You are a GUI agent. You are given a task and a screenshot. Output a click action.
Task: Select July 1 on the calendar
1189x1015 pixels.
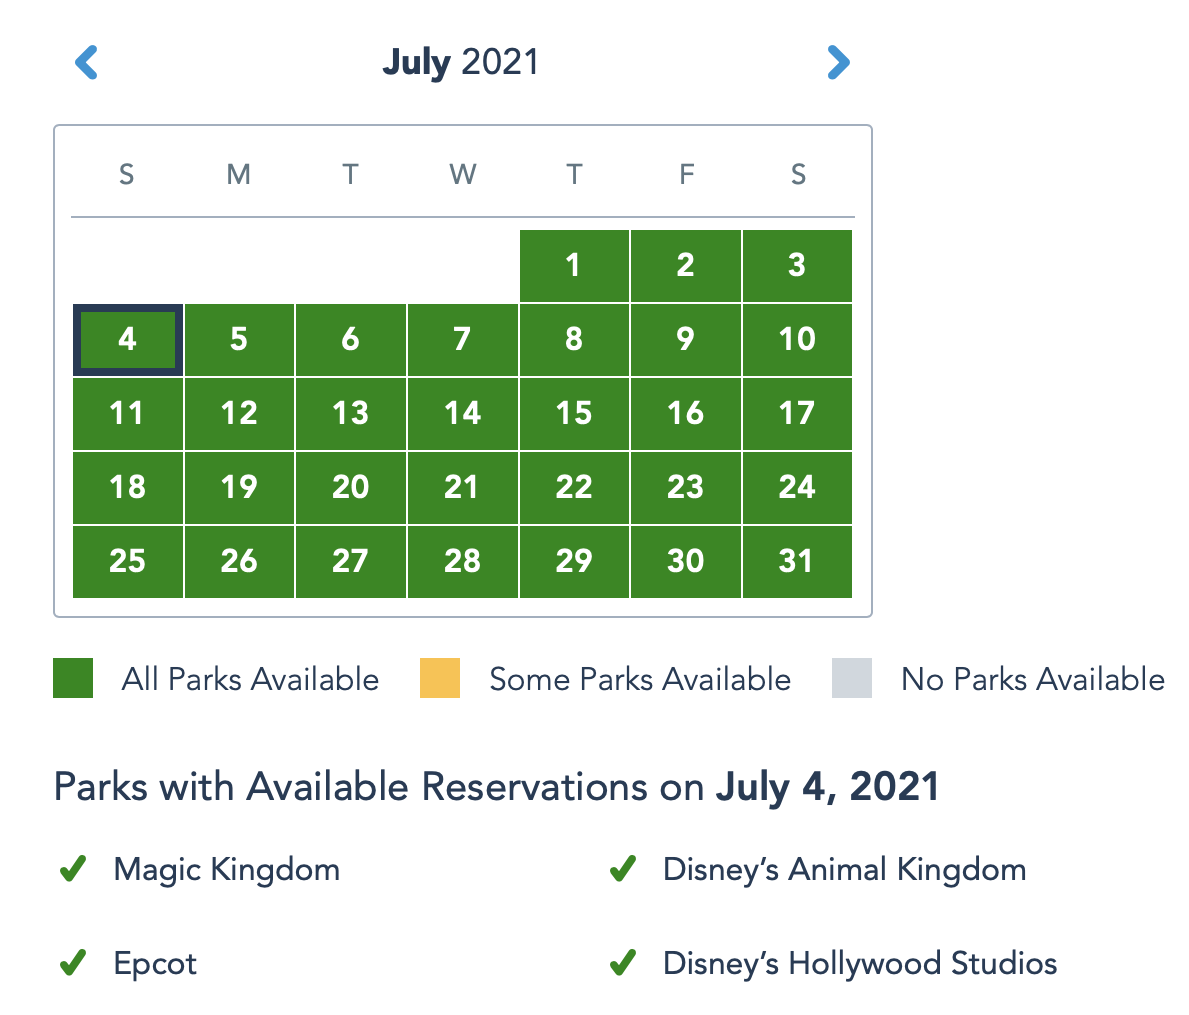tap(573, 265)
